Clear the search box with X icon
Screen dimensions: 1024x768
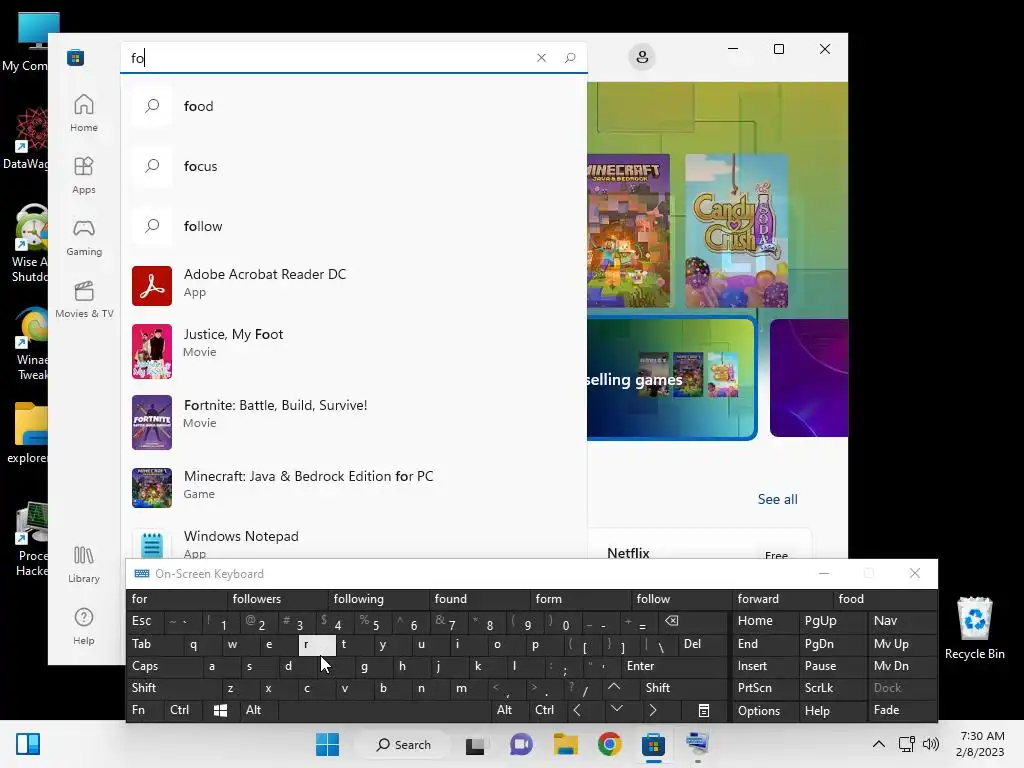(541, 57)
